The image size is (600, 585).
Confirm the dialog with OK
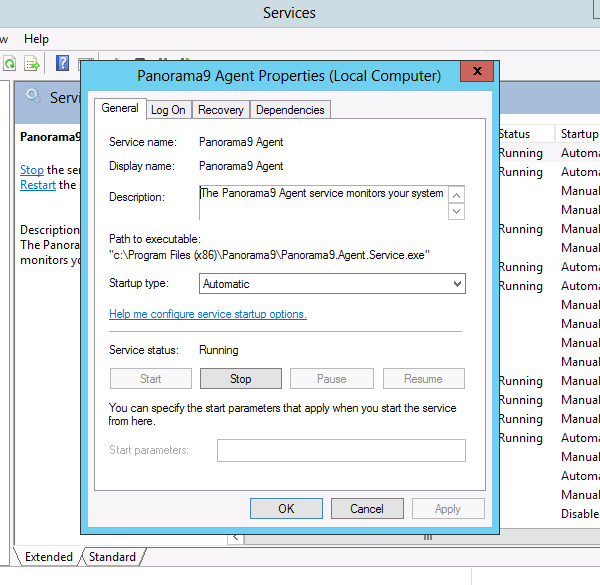pyautogui.click(x=286, y=508)
